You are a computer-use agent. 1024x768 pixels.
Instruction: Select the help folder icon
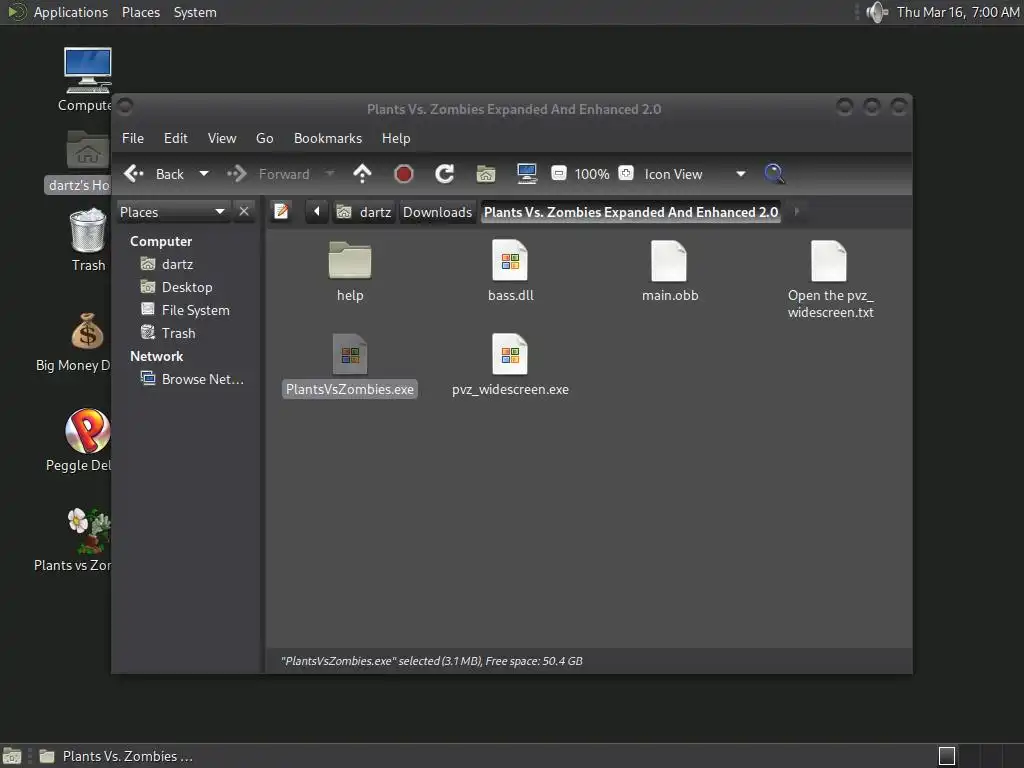pos(350,260)
